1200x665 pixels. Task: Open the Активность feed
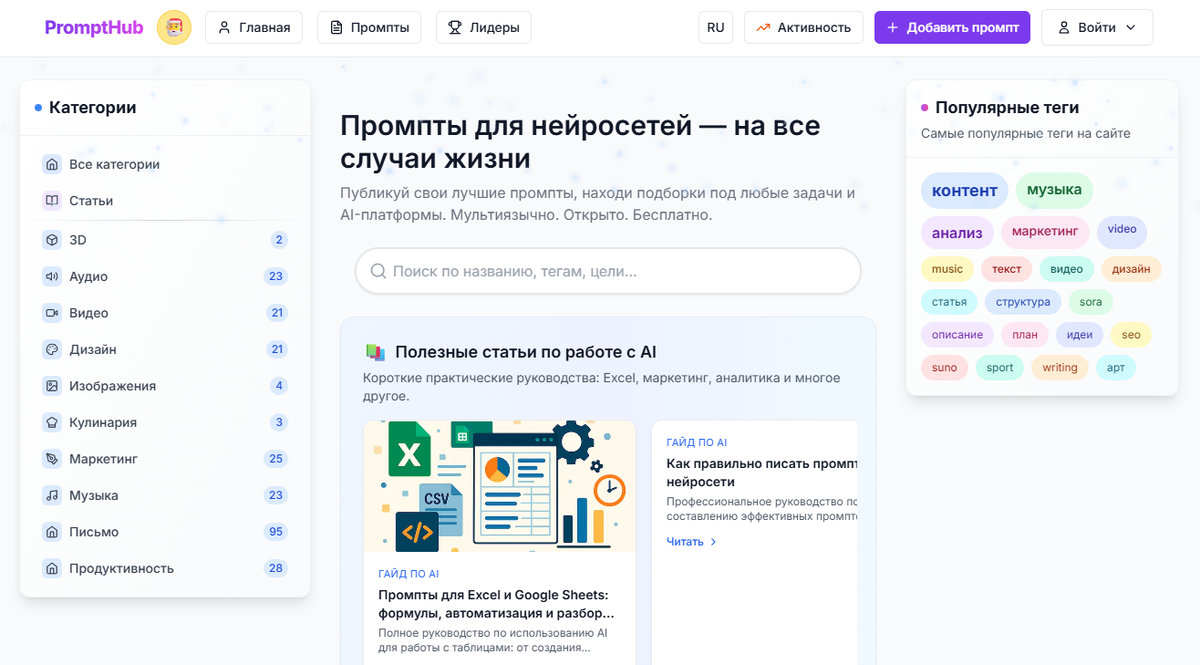tap(804, 27)
